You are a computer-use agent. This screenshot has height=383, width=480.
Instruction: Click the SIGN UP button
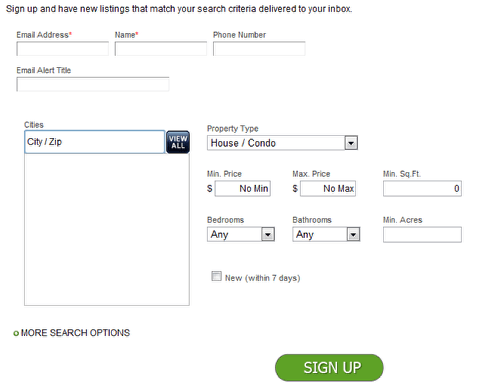pyautogui.click(x=329, y=368)
